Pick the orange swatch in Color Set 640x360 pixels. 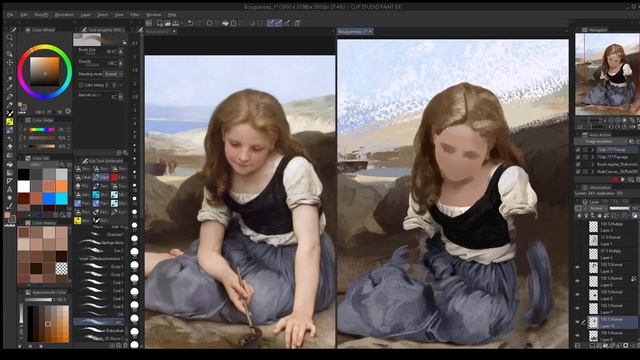tap(62, 186)
